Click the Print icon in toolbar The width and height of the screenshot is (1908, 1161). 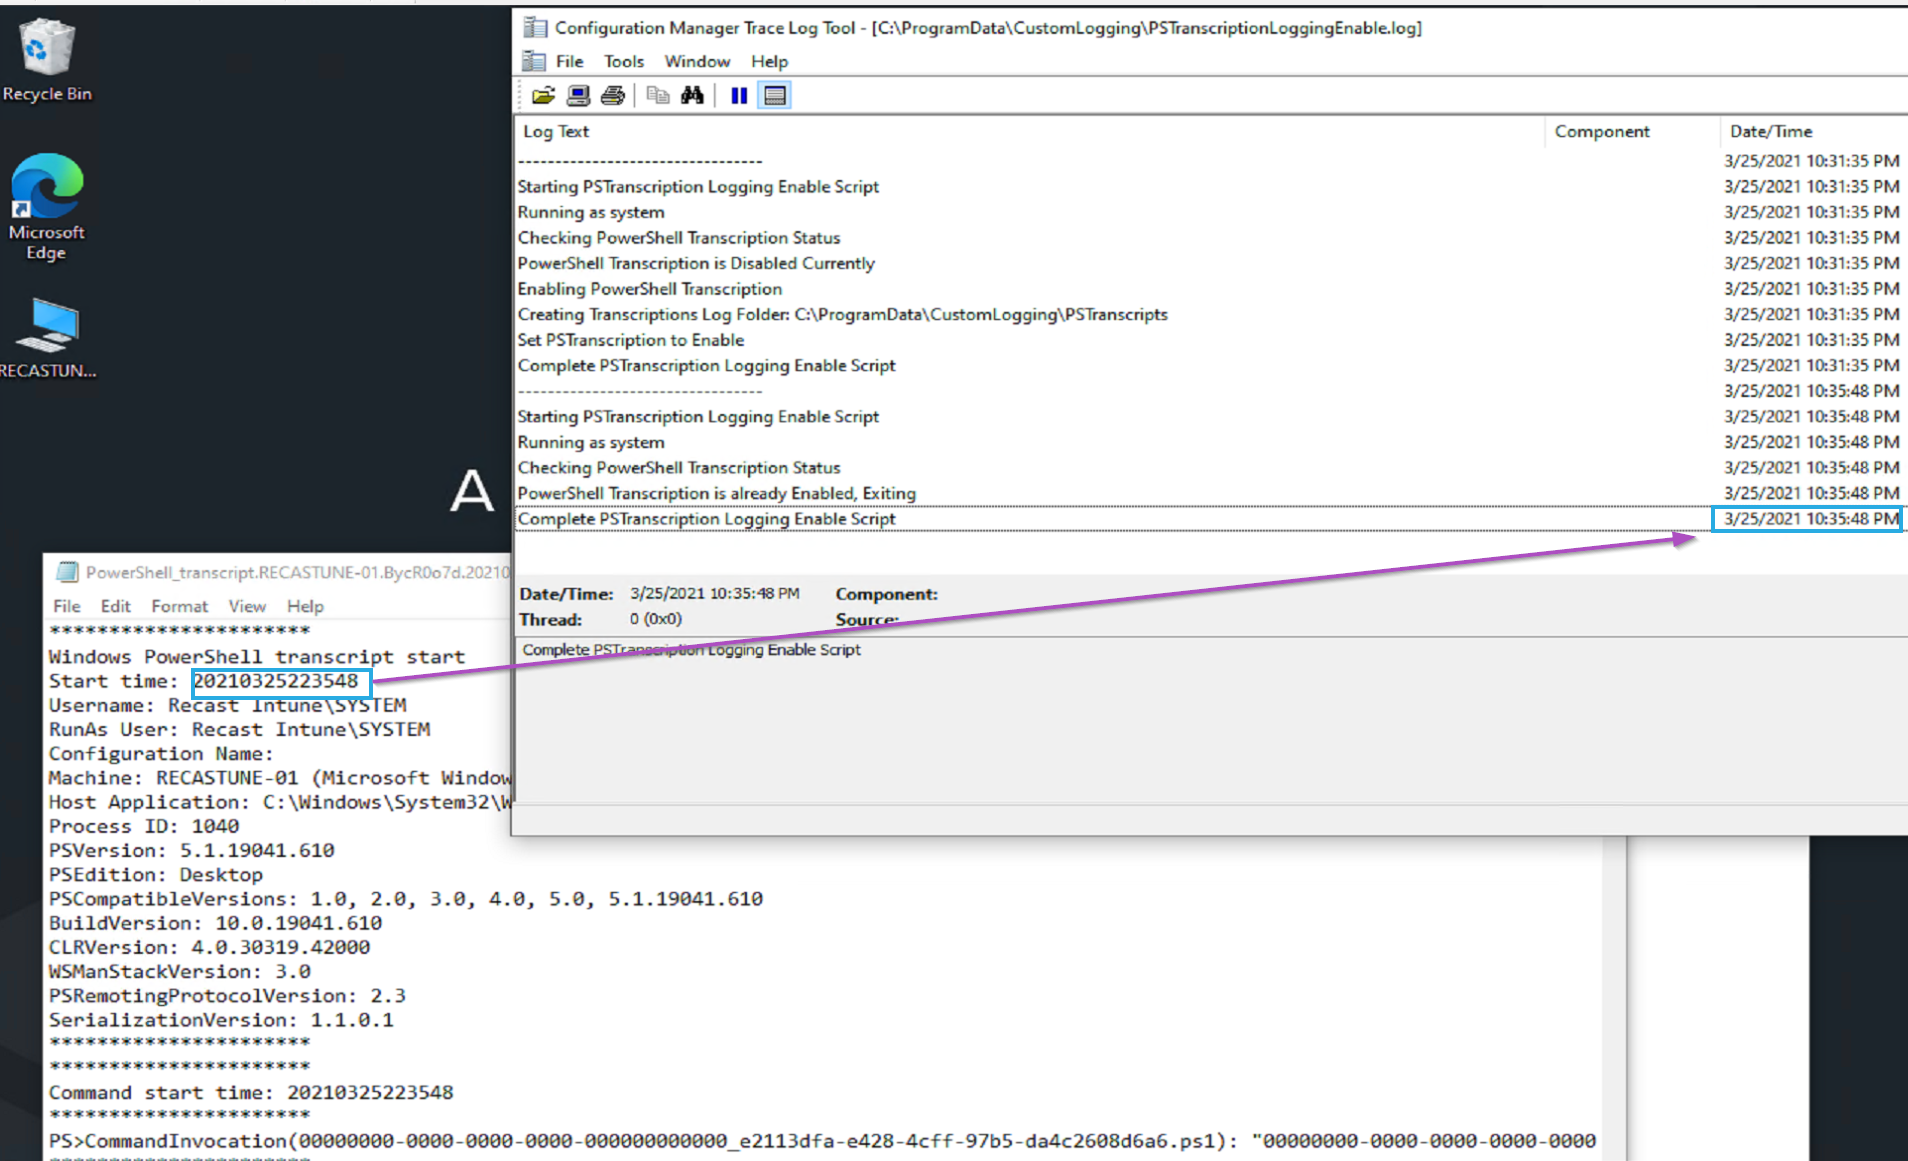coord(612,96)
